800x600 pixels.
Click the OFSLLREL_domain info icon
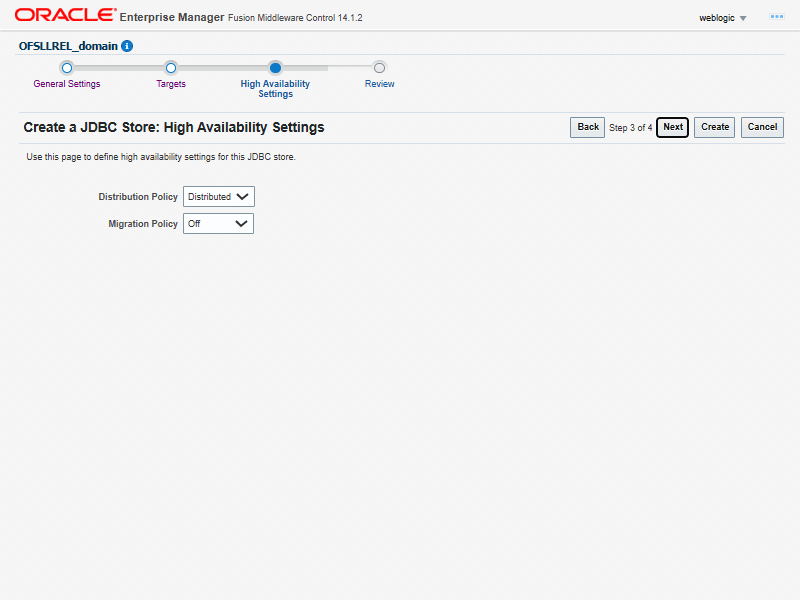click(x=127, y=46)
